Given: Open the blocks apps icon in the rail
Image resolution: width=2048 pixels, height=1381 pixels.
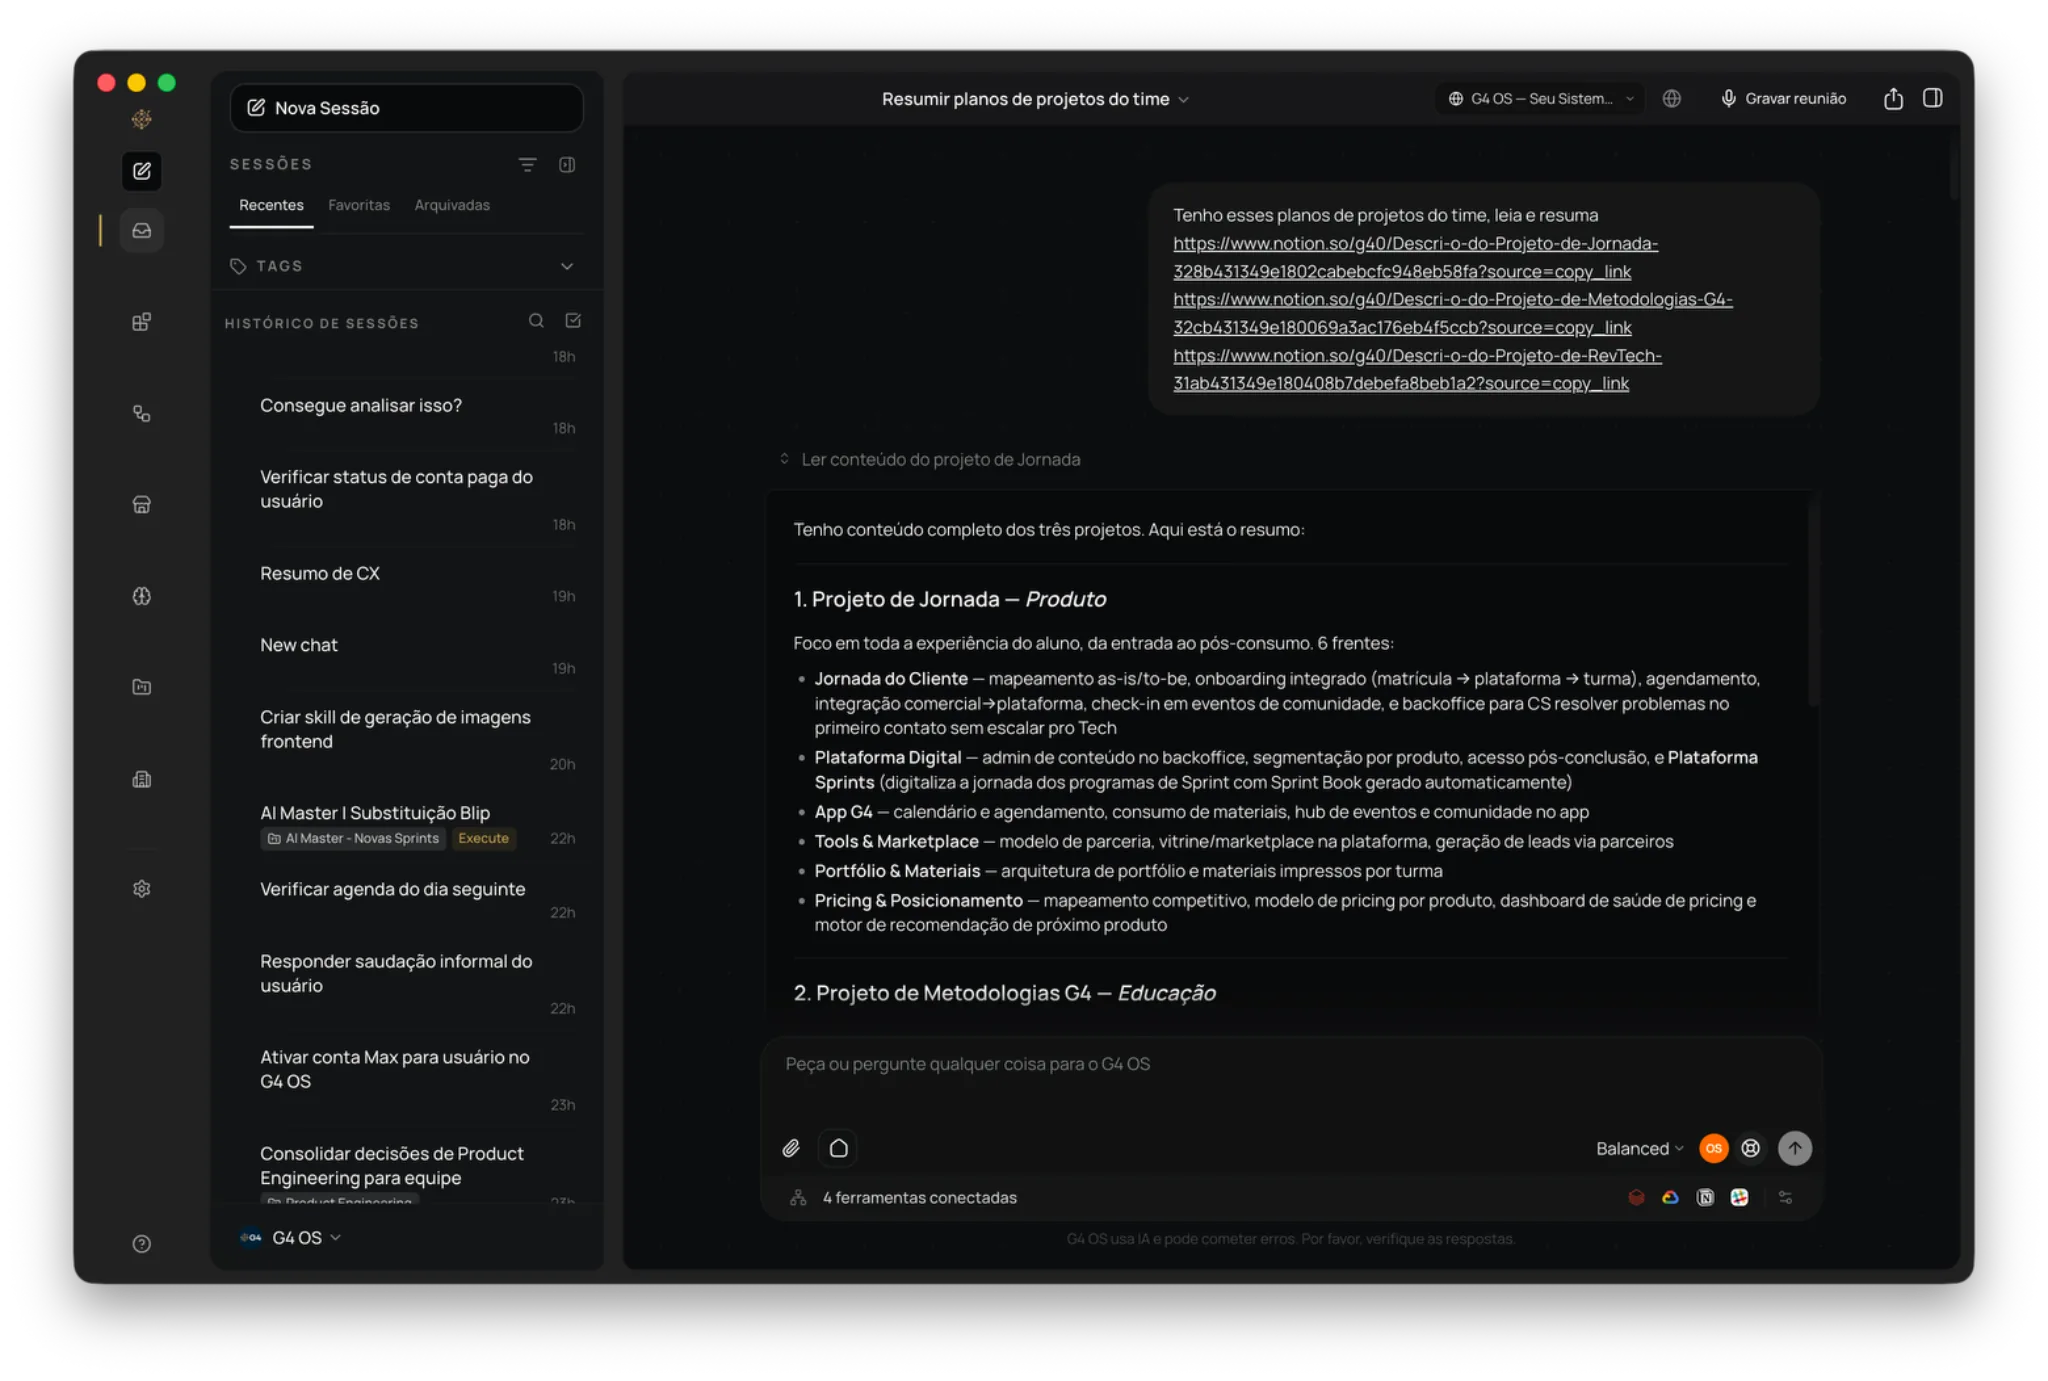Looking at the screenshot, I should (x=142, y=322).
